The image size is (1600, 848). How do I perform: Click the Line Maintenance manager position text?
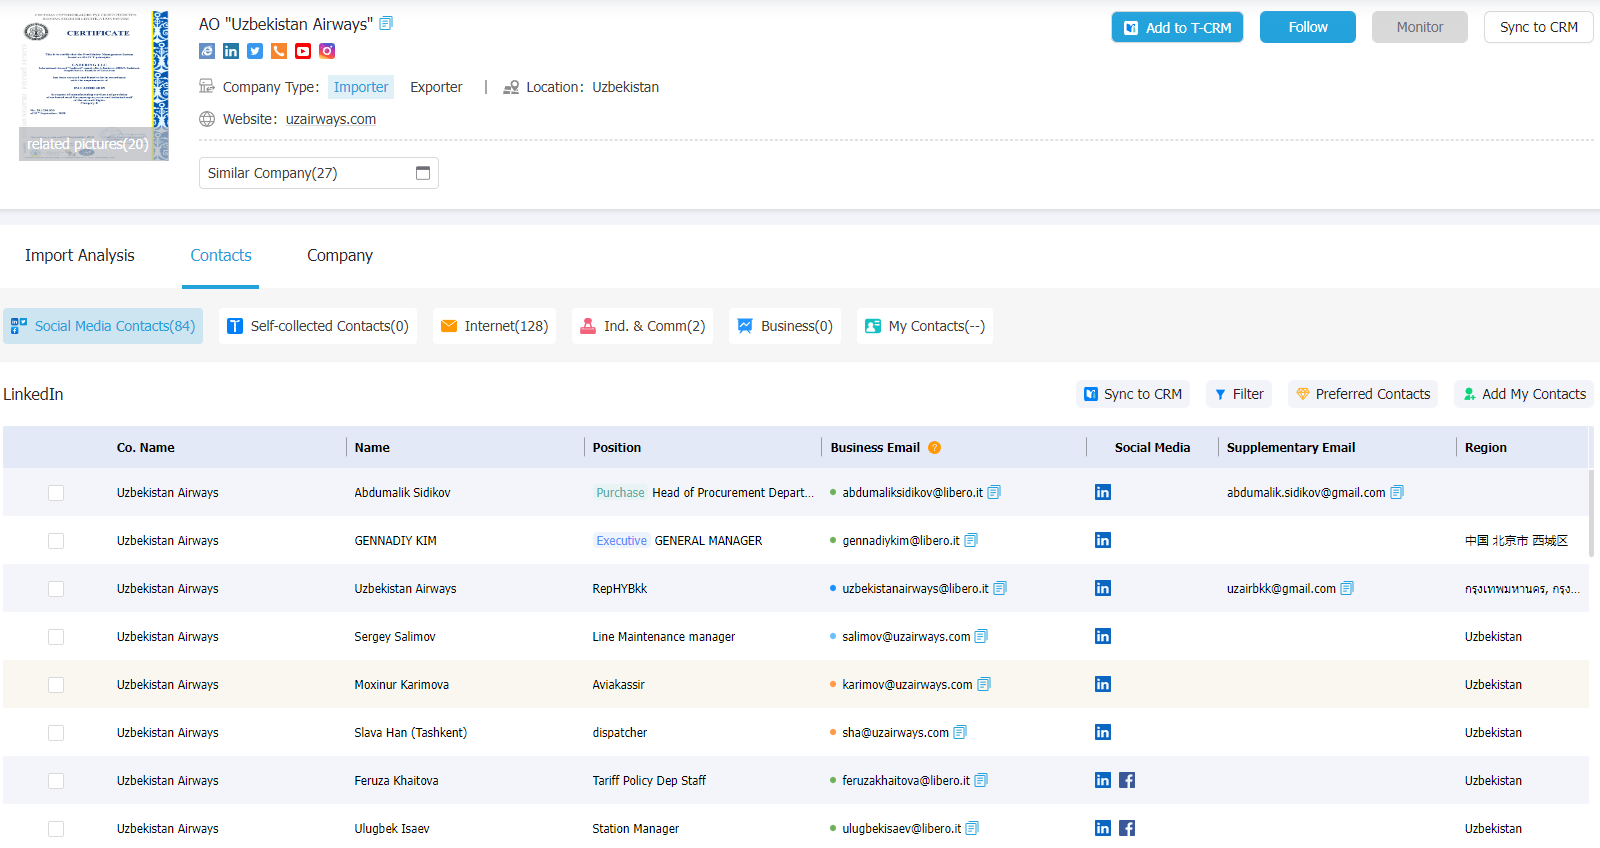(663, 637)
